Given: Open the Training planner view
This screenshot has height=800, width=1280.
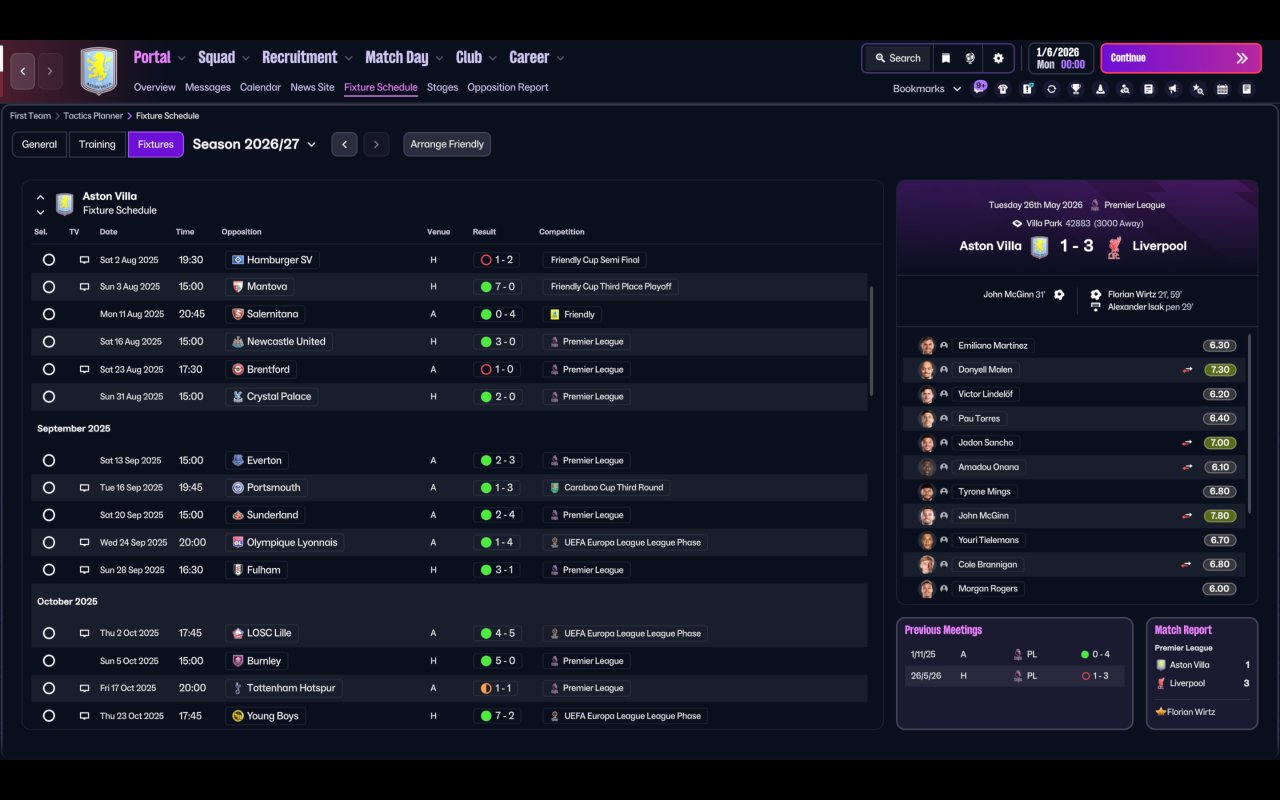Looking at the screenshot, I should (x=97, y=144).
